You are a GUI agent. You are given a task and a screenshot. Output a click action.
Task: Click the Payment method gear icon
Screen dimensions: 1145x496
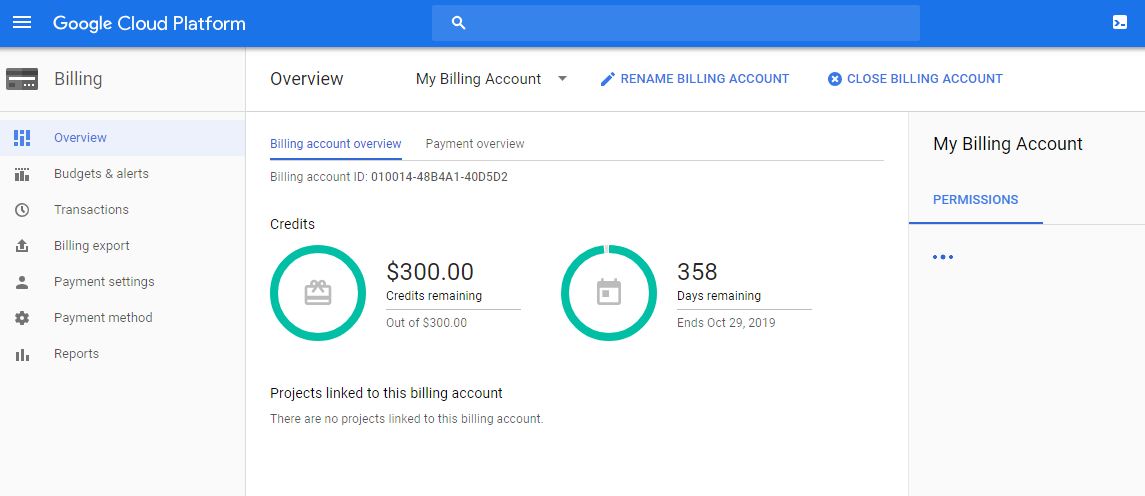22,318
